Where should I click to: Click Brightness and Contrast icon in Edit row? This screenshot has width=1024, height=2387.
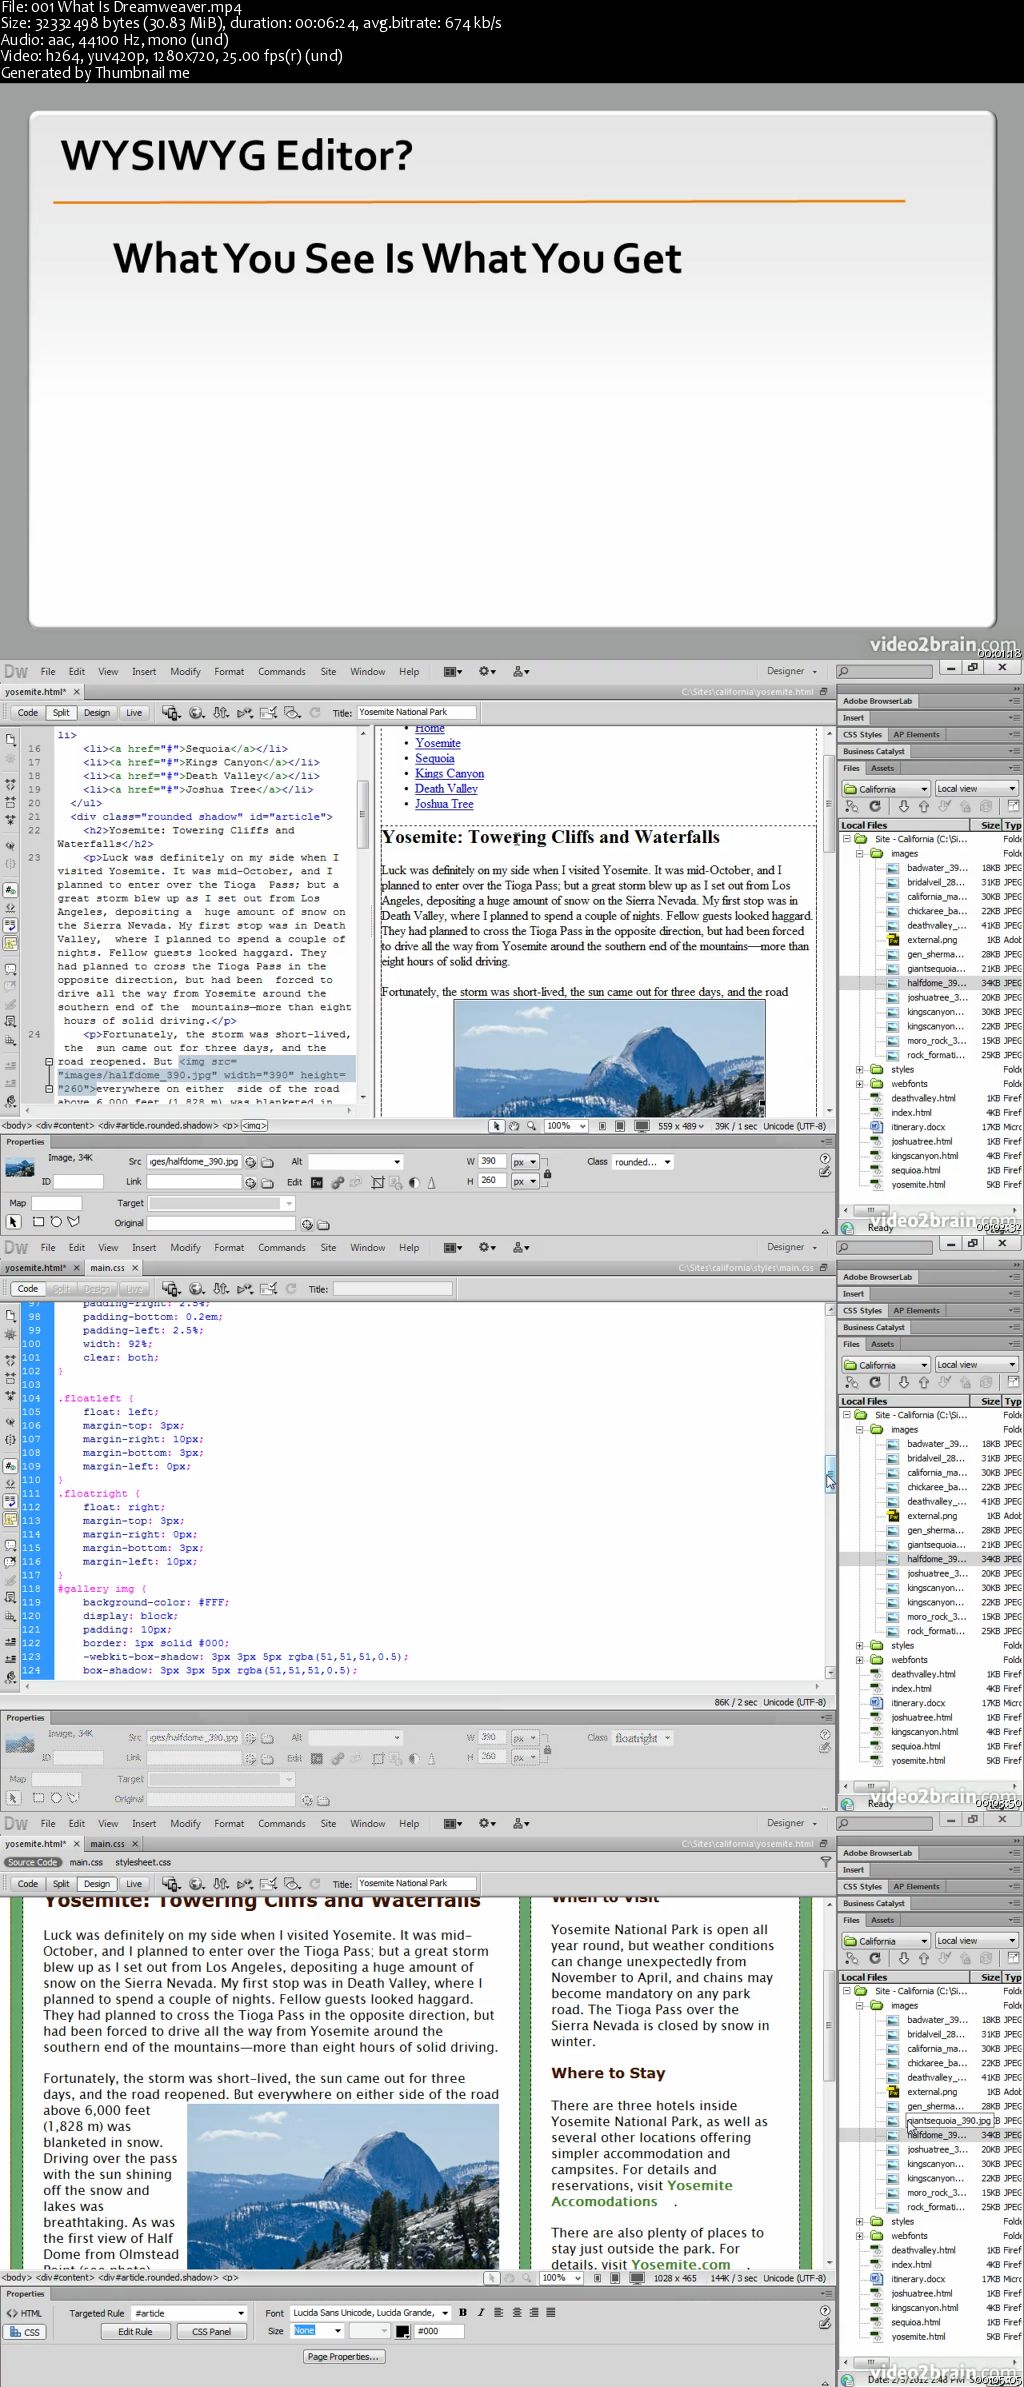pyautogui.click(x=414, y=1182)
